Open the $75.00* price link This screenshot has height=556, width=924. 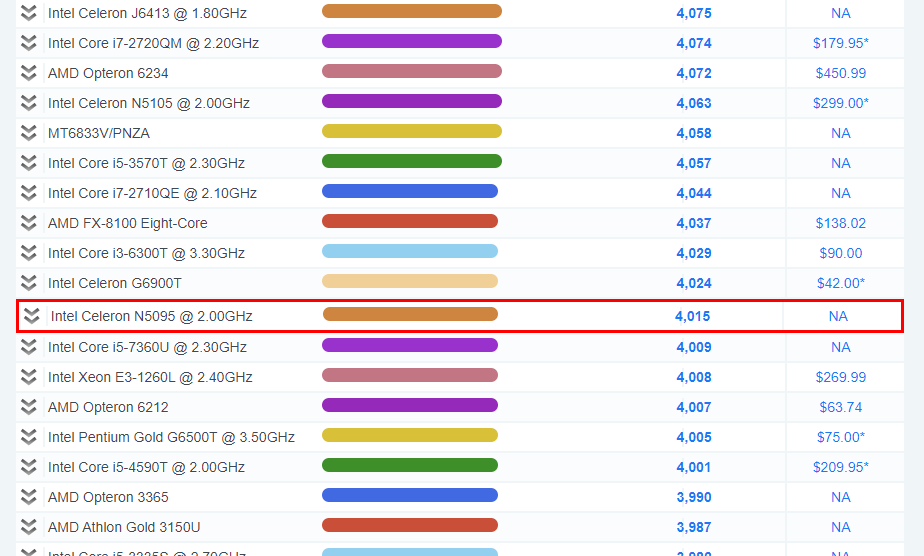[x=840, y=437]
